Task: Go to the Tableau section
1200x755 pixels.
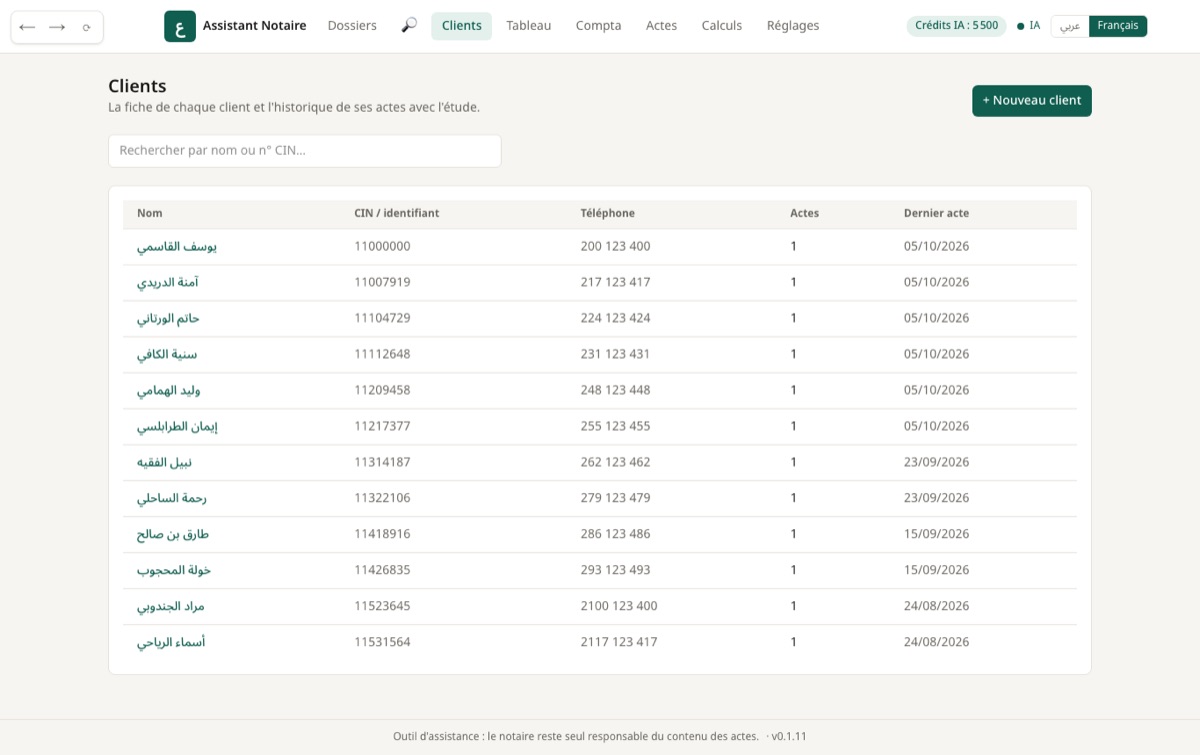Action: pyautogui.click(x=529, y=26)
